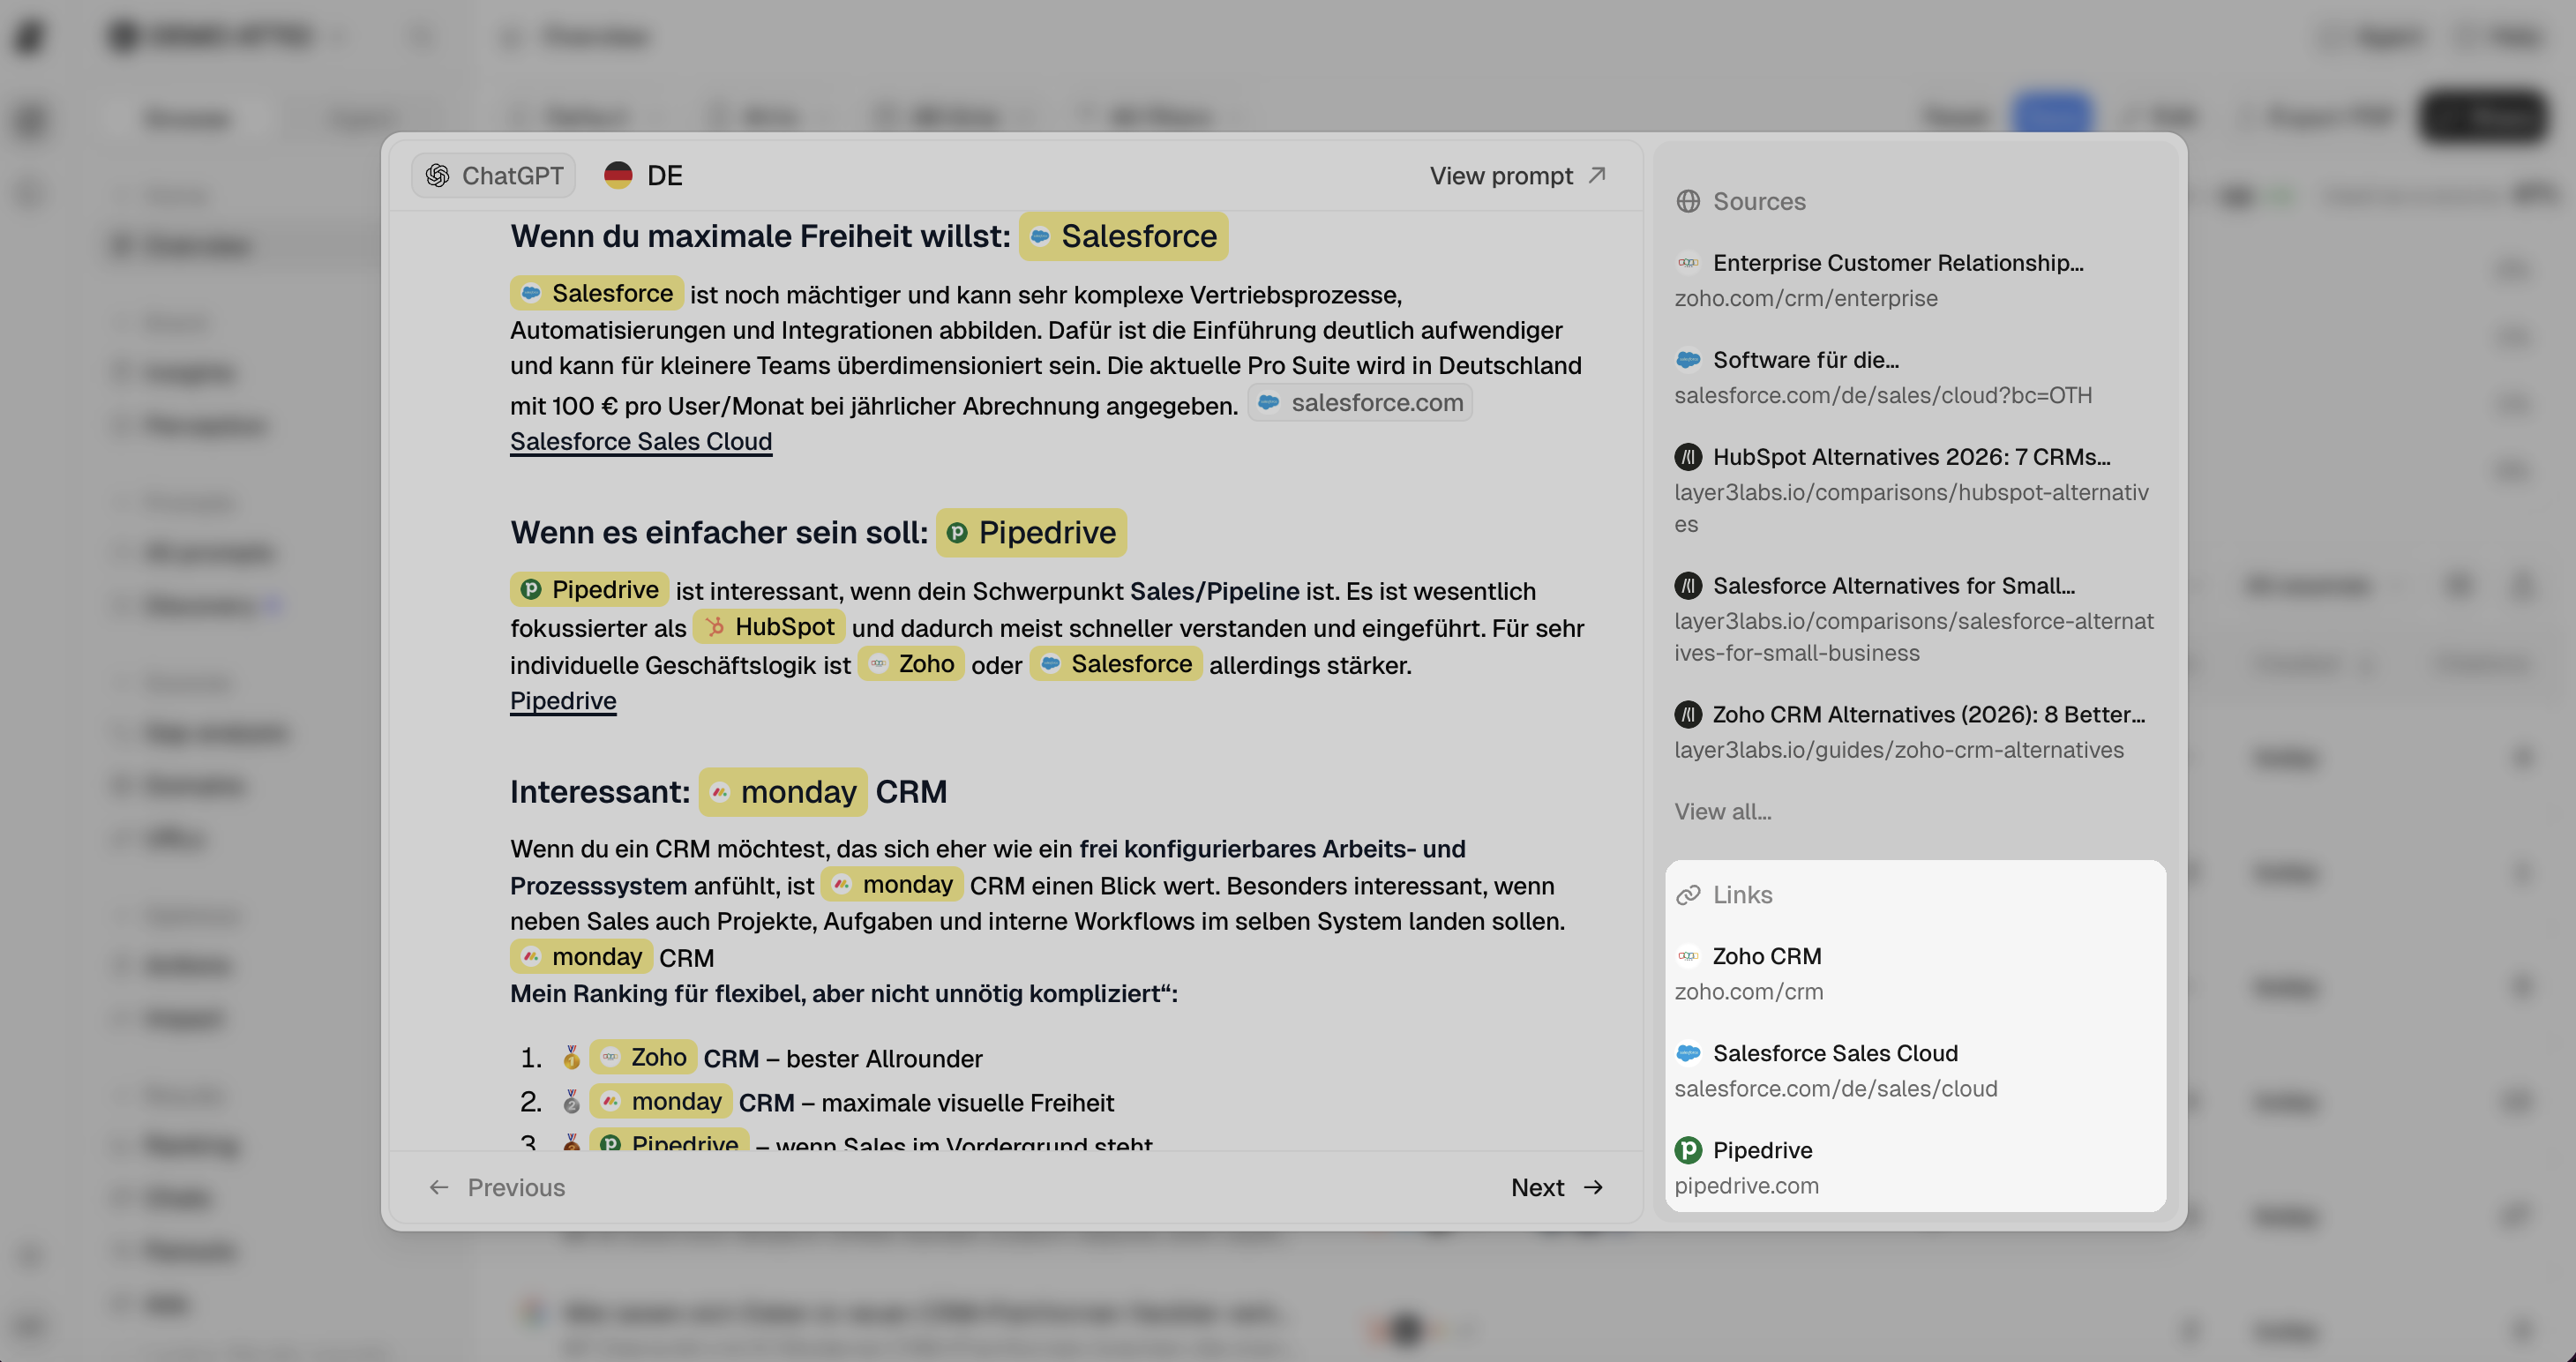Click Zoho tag in Pipedrive paragraph
The width and height of the screenshot is (2576, 1362).
911,664
